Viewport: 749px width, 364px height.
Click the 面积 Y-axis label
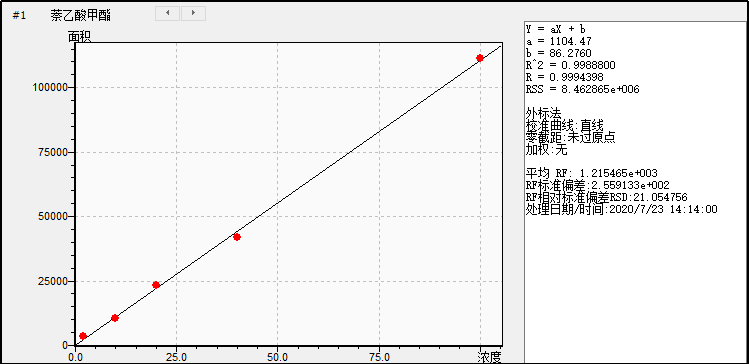pos(79,37)
